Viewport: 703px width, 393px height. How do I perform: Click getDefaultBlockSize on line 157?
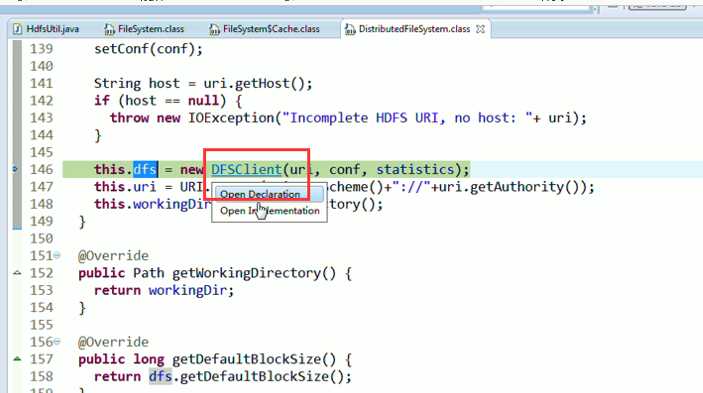click(x=254, y=359)
